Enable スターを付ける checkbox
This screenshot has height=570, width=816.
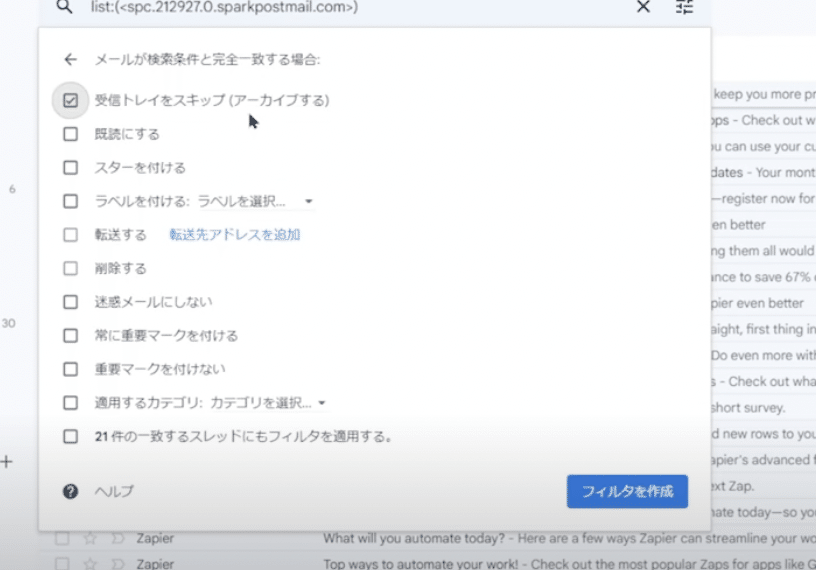pyautogui.click(x=70, y=168)
